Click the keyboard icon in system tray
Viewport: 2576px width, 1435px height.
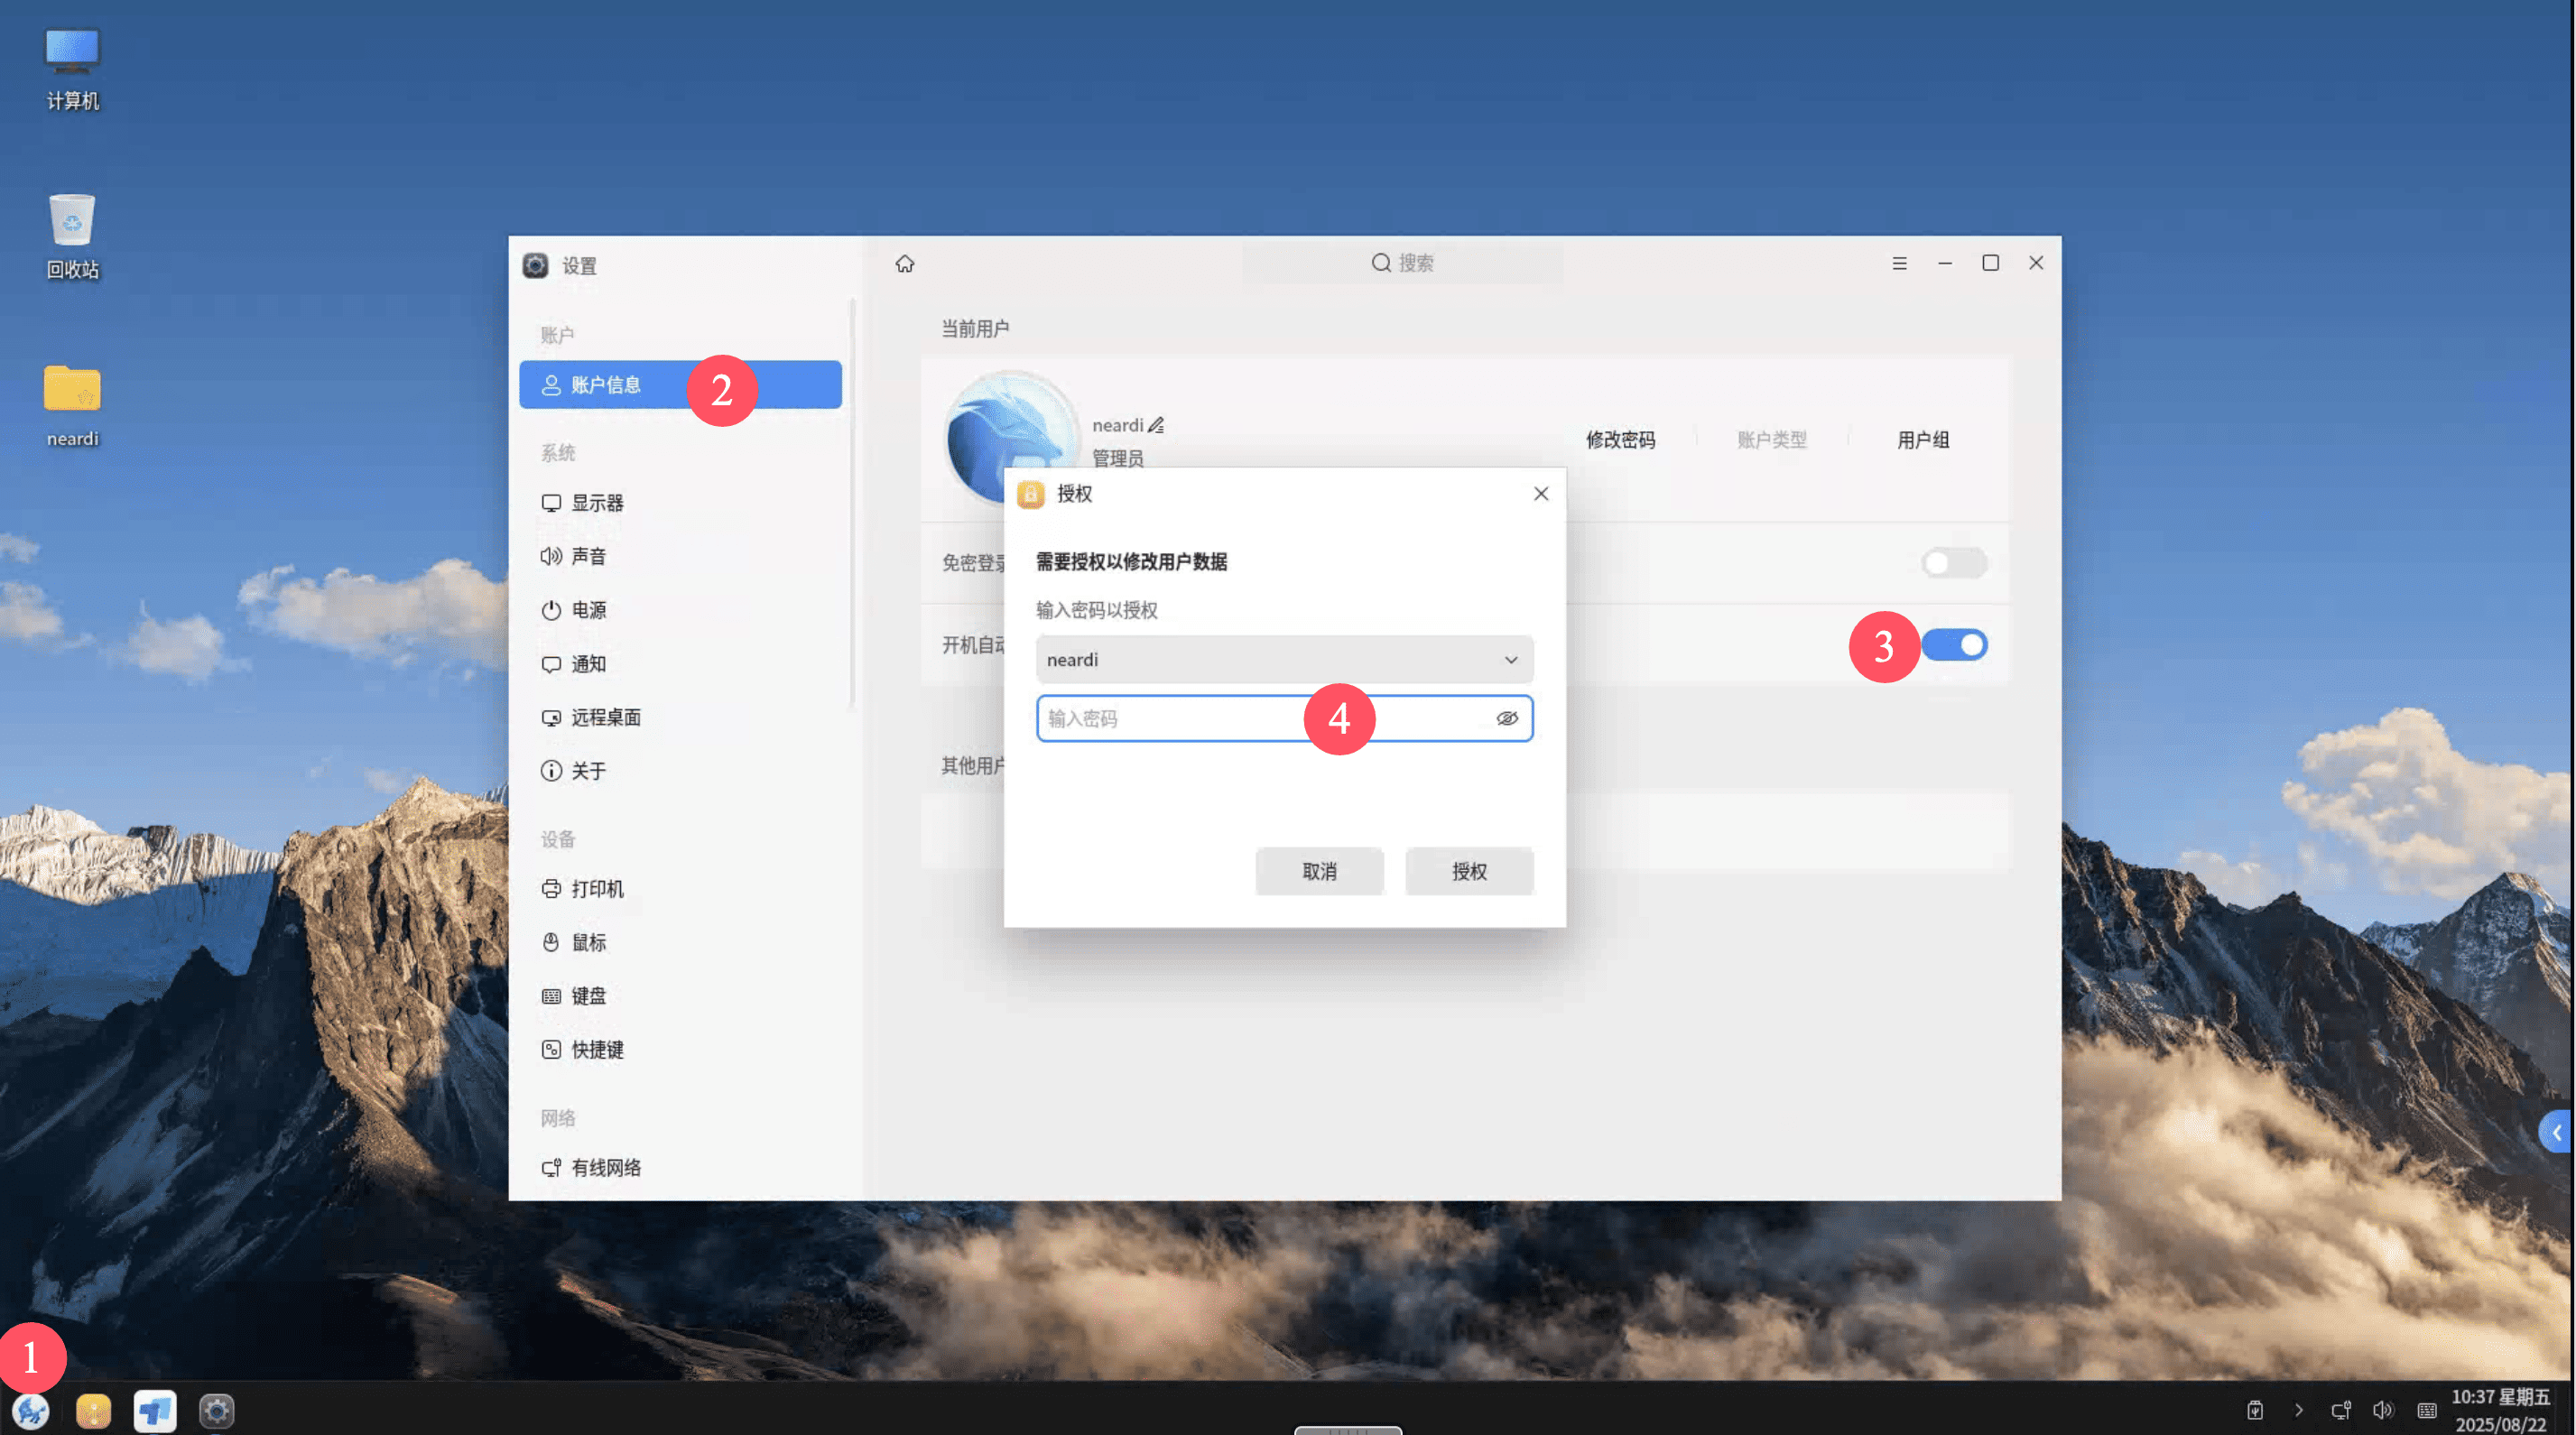point(2427,1410)
